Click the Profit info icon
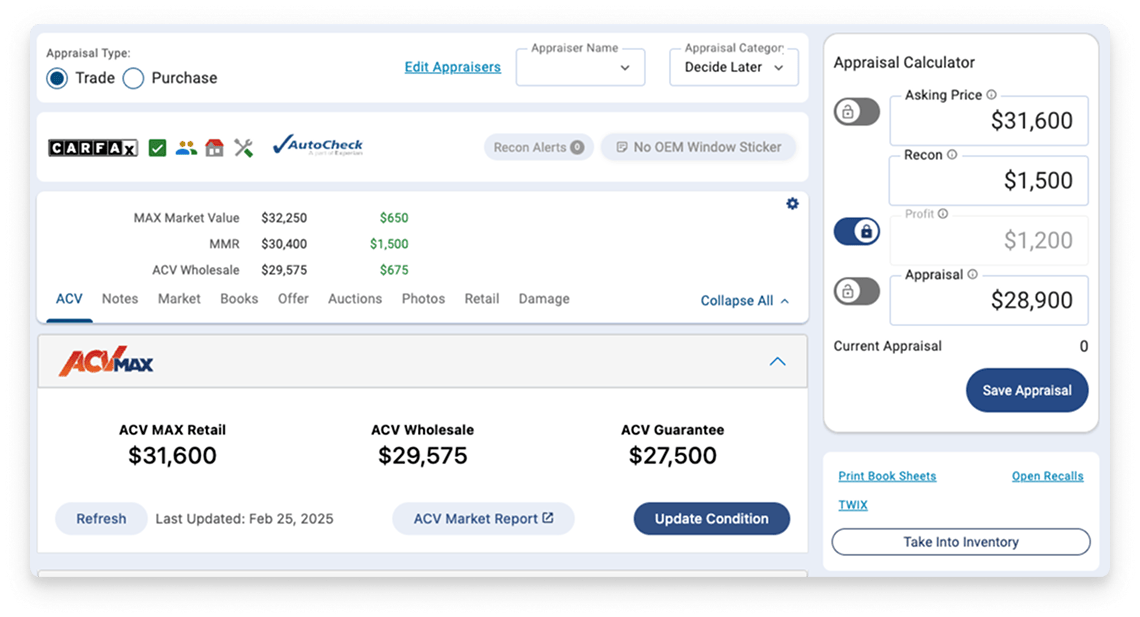1140x617 pixels. coord(943,214)
